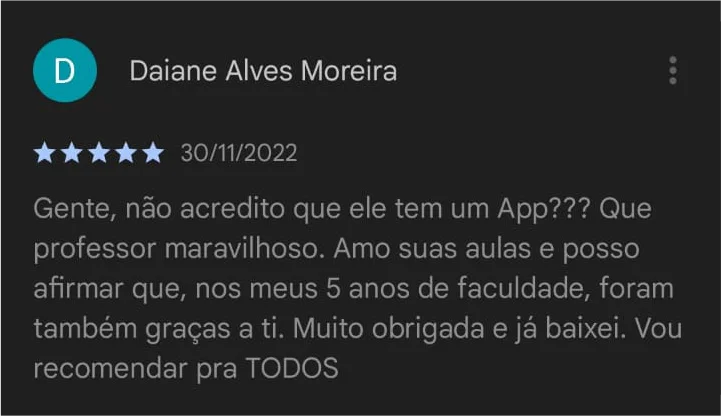
Task: Click the second rating star
Action: click(72, 153)
